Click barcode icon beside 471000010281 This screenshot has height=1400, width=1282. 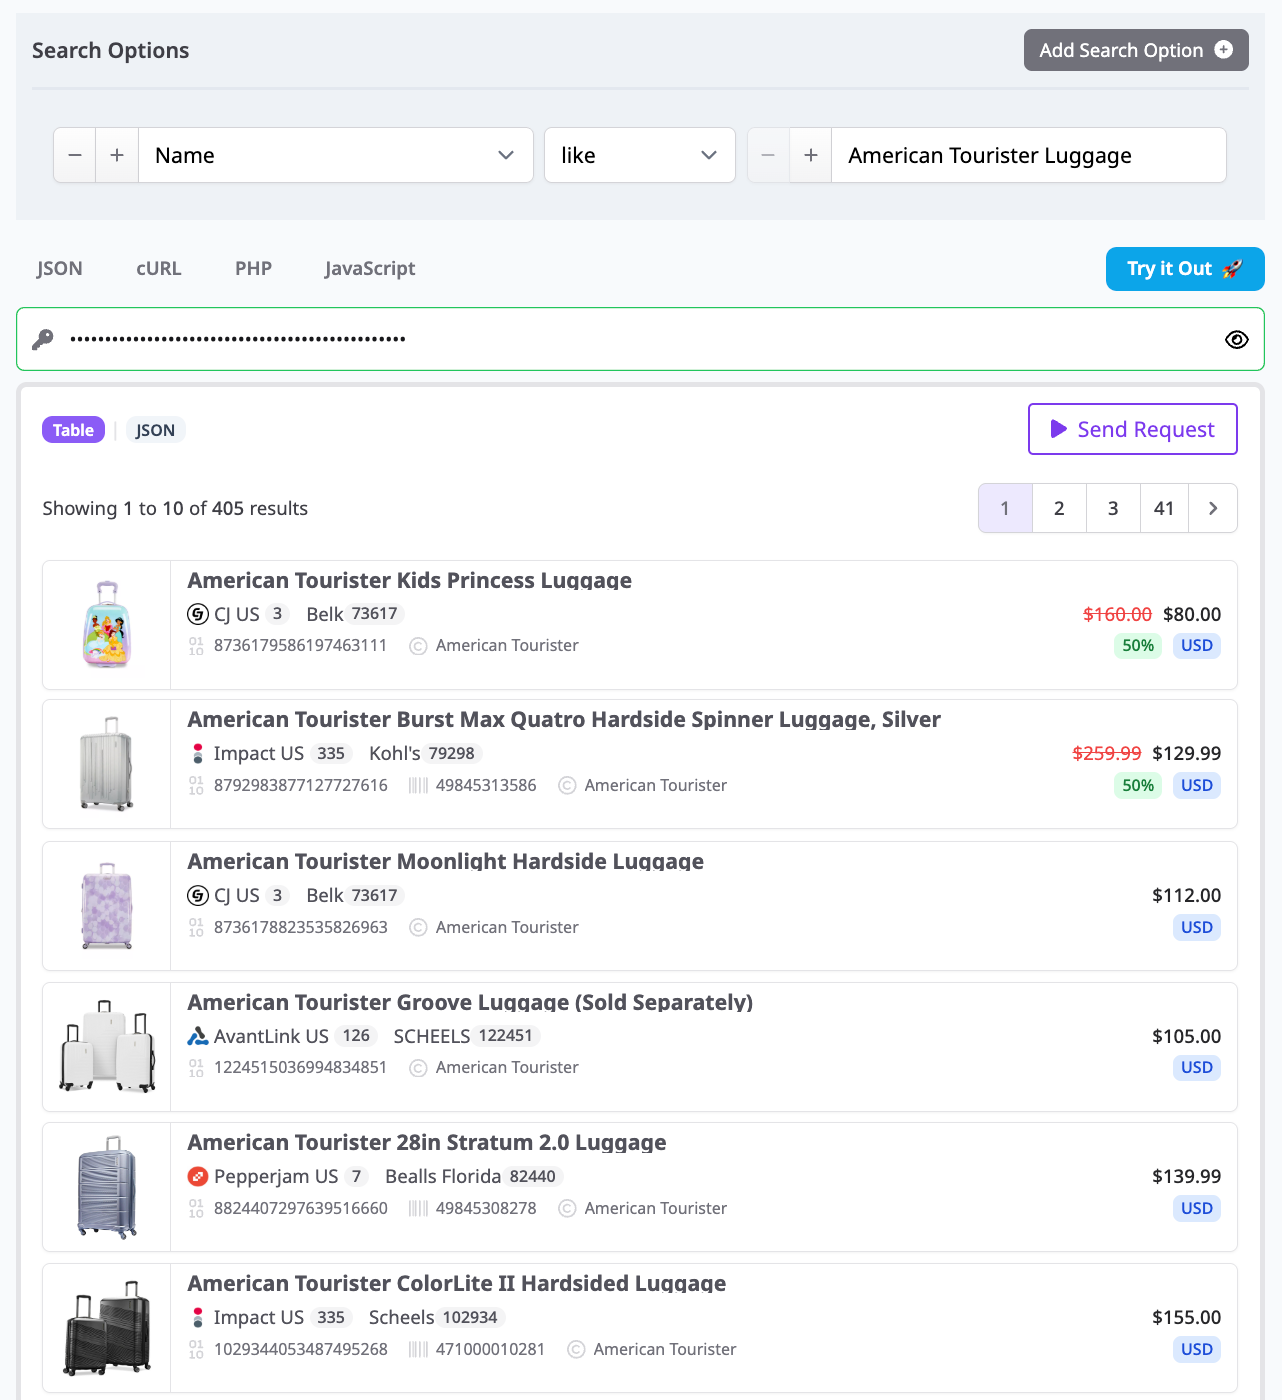[418, 1350]
